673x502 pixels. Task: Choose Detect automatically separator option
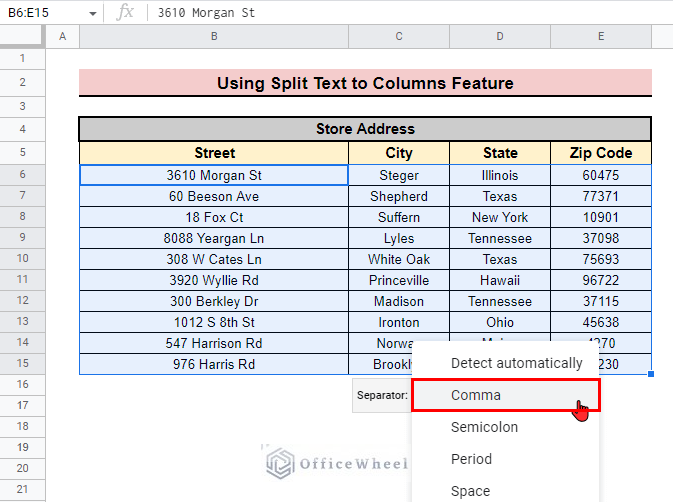506,363
